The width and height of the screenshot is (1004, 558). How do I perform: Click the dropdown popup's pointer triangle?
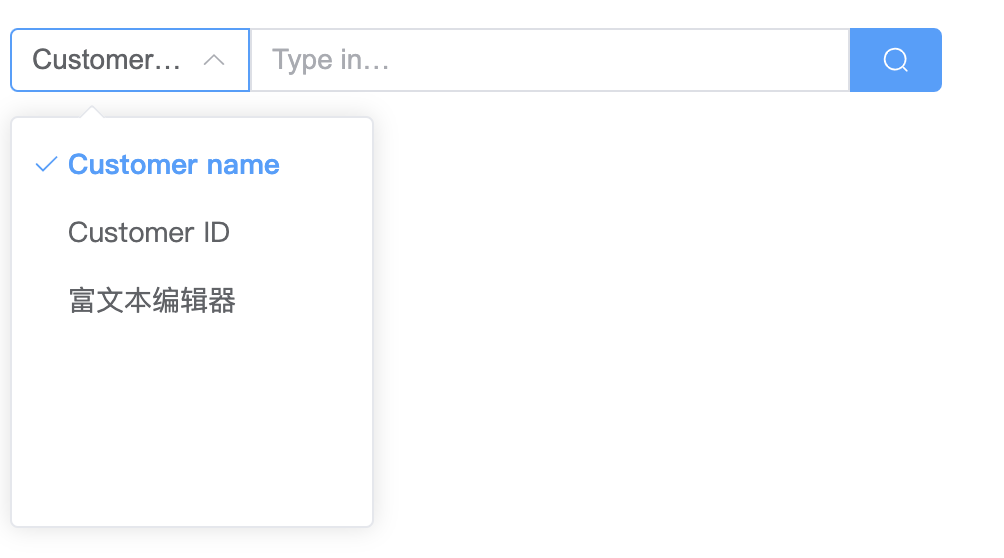point(92,112)
